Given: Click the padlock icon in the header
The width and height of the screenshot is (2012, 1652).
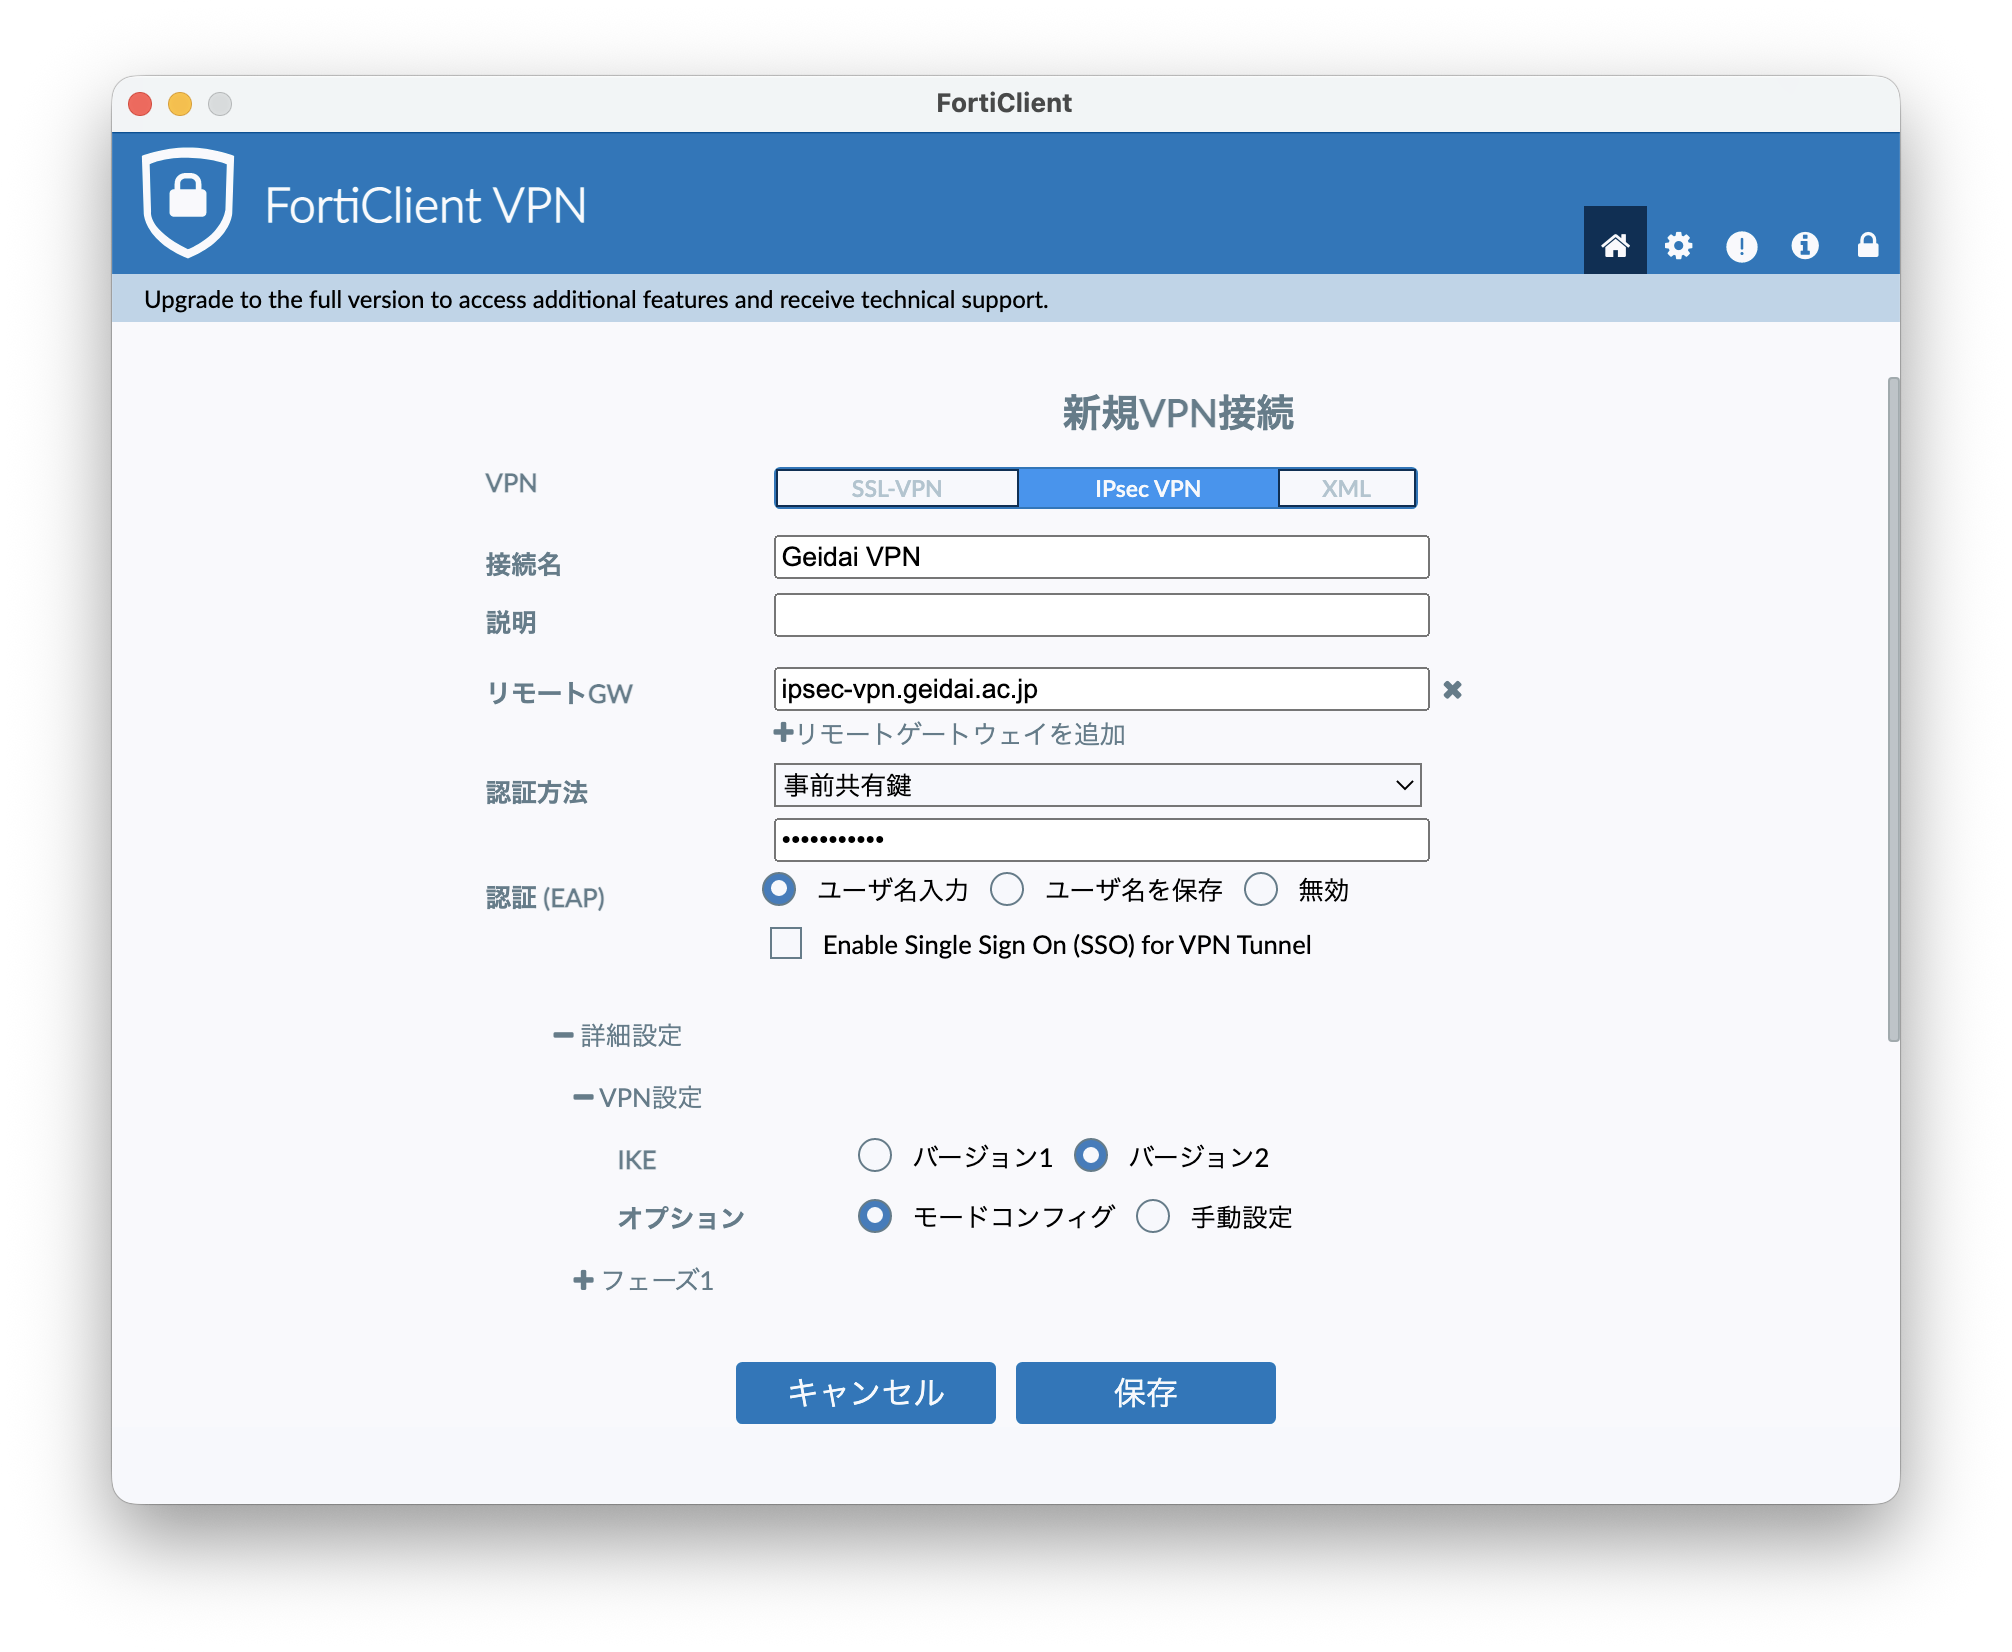Looking at the screenshot, I should (1867, 245).
